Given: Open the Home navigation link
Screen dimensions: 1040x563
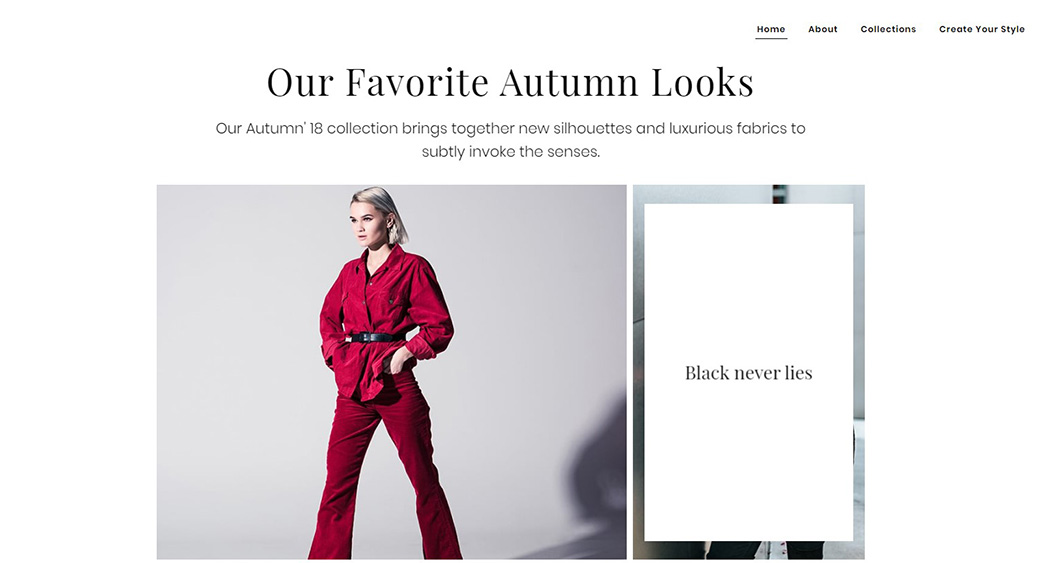Looking at the screenshot, I should [771, 29].
